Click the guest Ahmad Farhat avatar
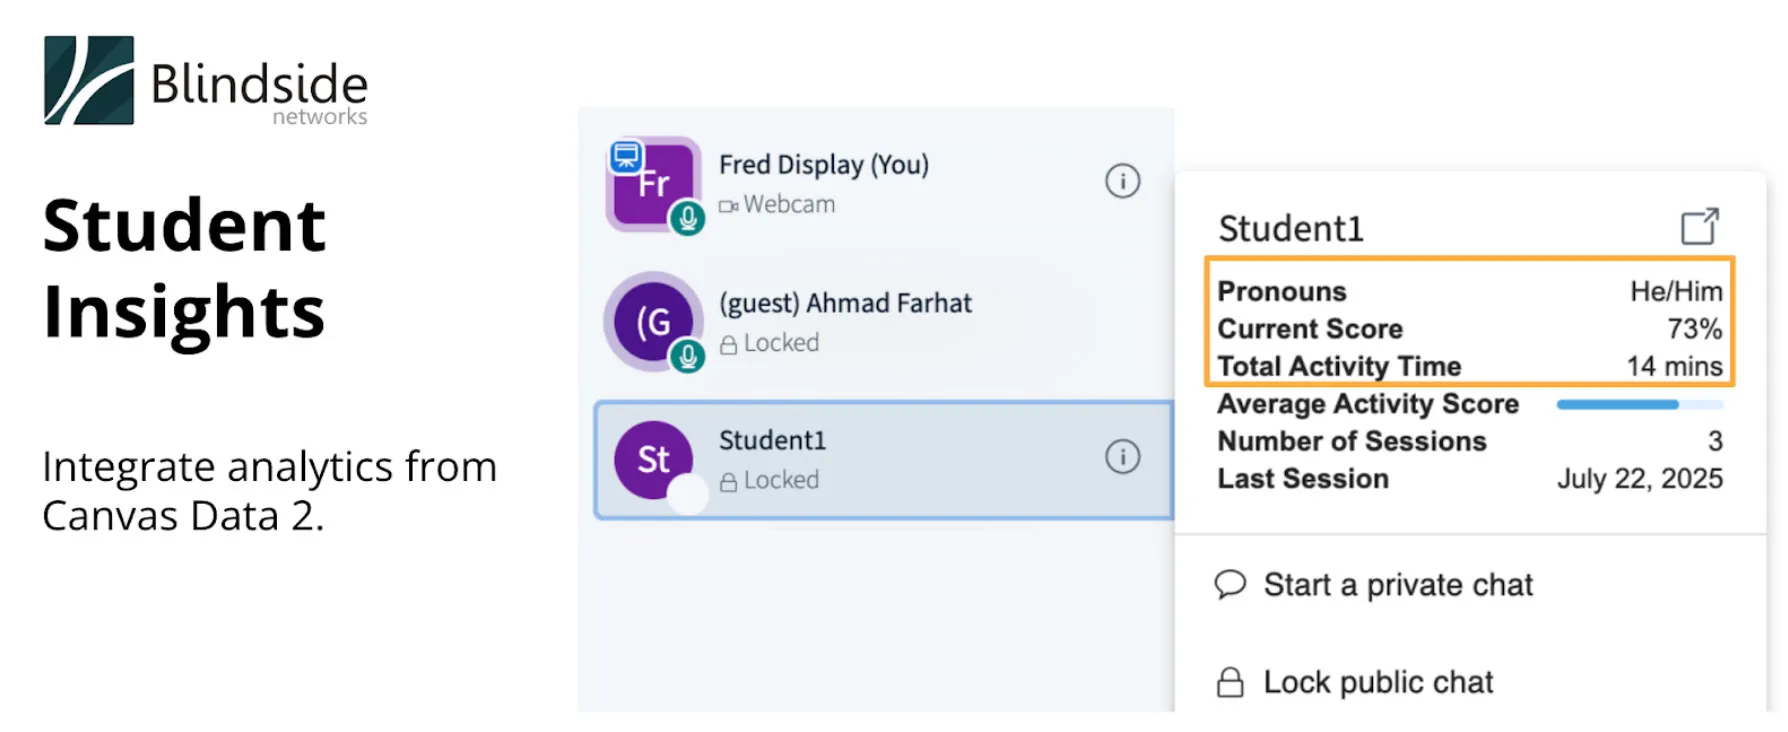 (x=654, y=322)
